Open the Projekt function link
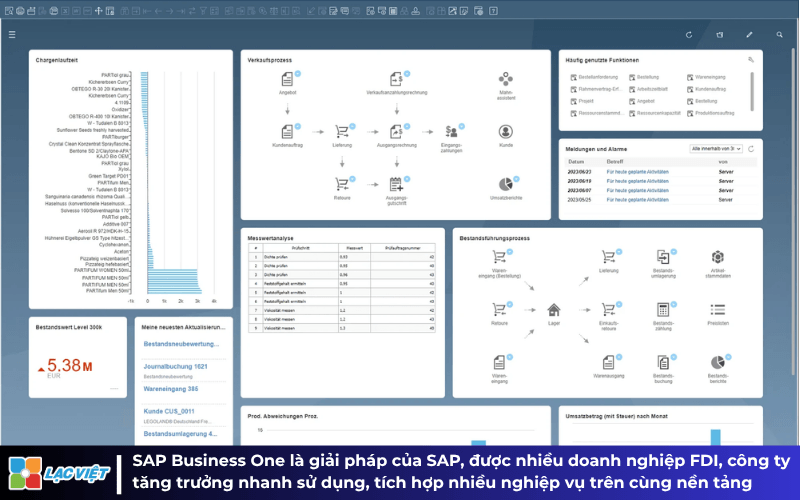The width and height of the screenshot is (800, 500). (x=582, y=101)
